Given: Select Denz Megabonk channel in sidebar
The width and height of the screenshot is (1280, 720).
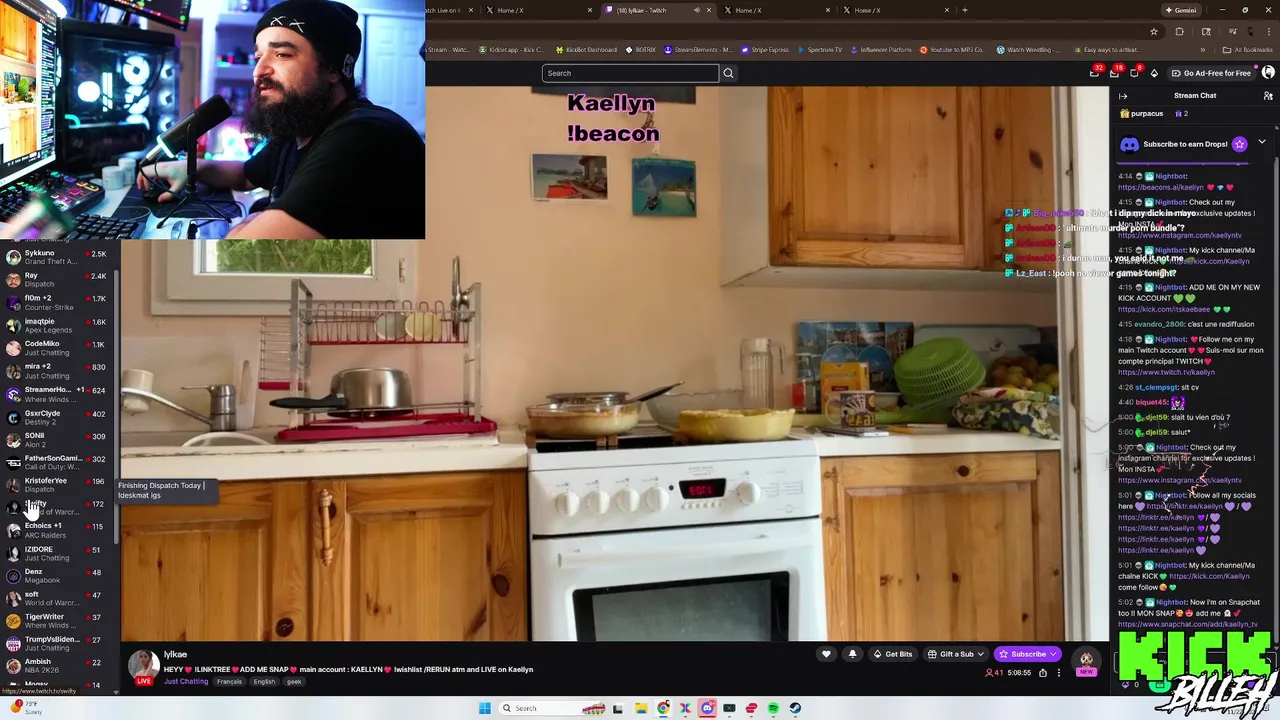Looking at the screenshot, I should 57,575.
